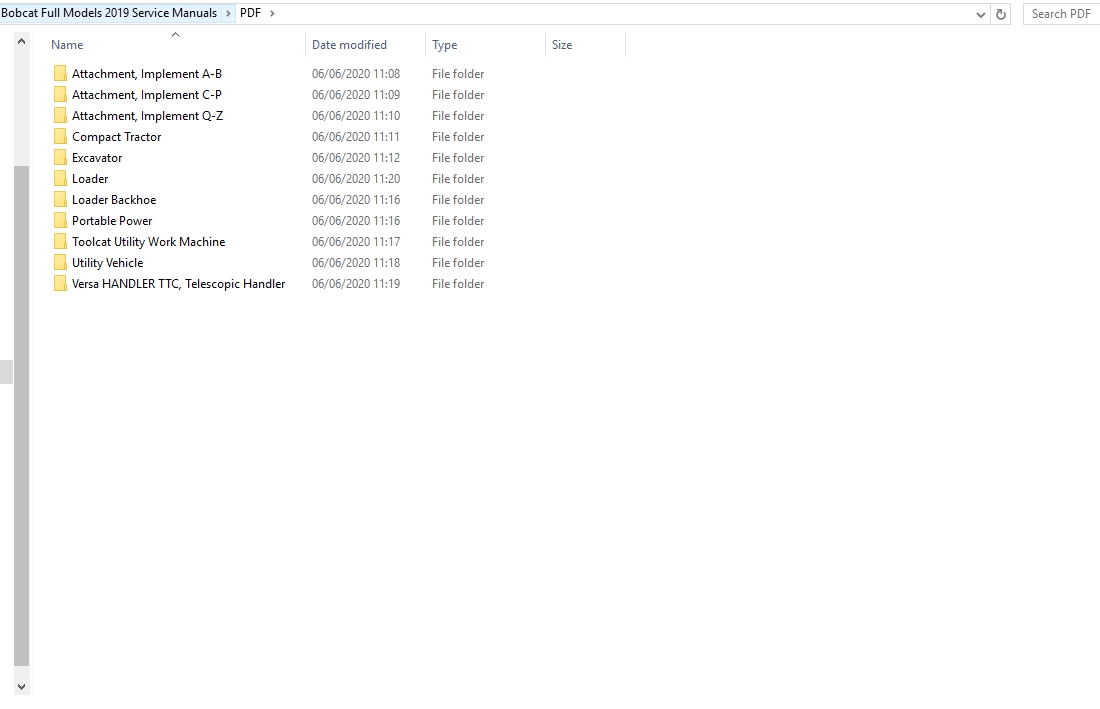The height and width of the screenshot is (709, 1100).
Task: Select the Attachment, Implement Q-Z name
Action: click(147, 116)
